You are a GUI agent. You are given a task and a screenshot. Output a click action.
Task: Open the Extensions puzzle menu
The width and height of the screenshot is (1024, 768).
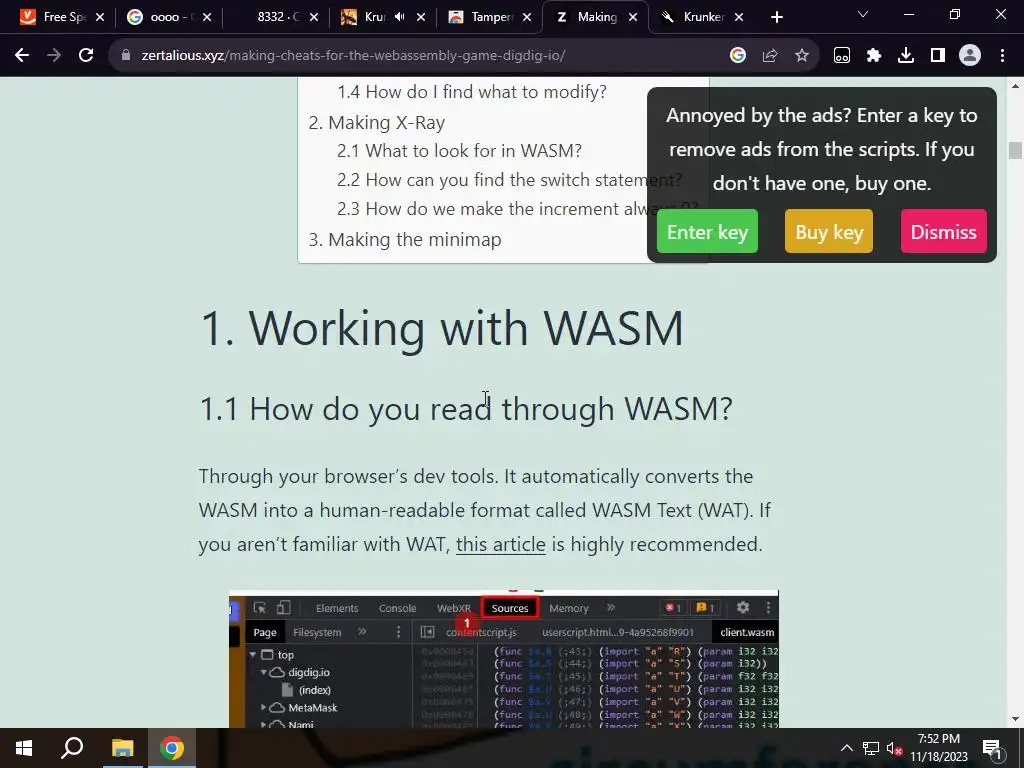(x=874, y=56)
